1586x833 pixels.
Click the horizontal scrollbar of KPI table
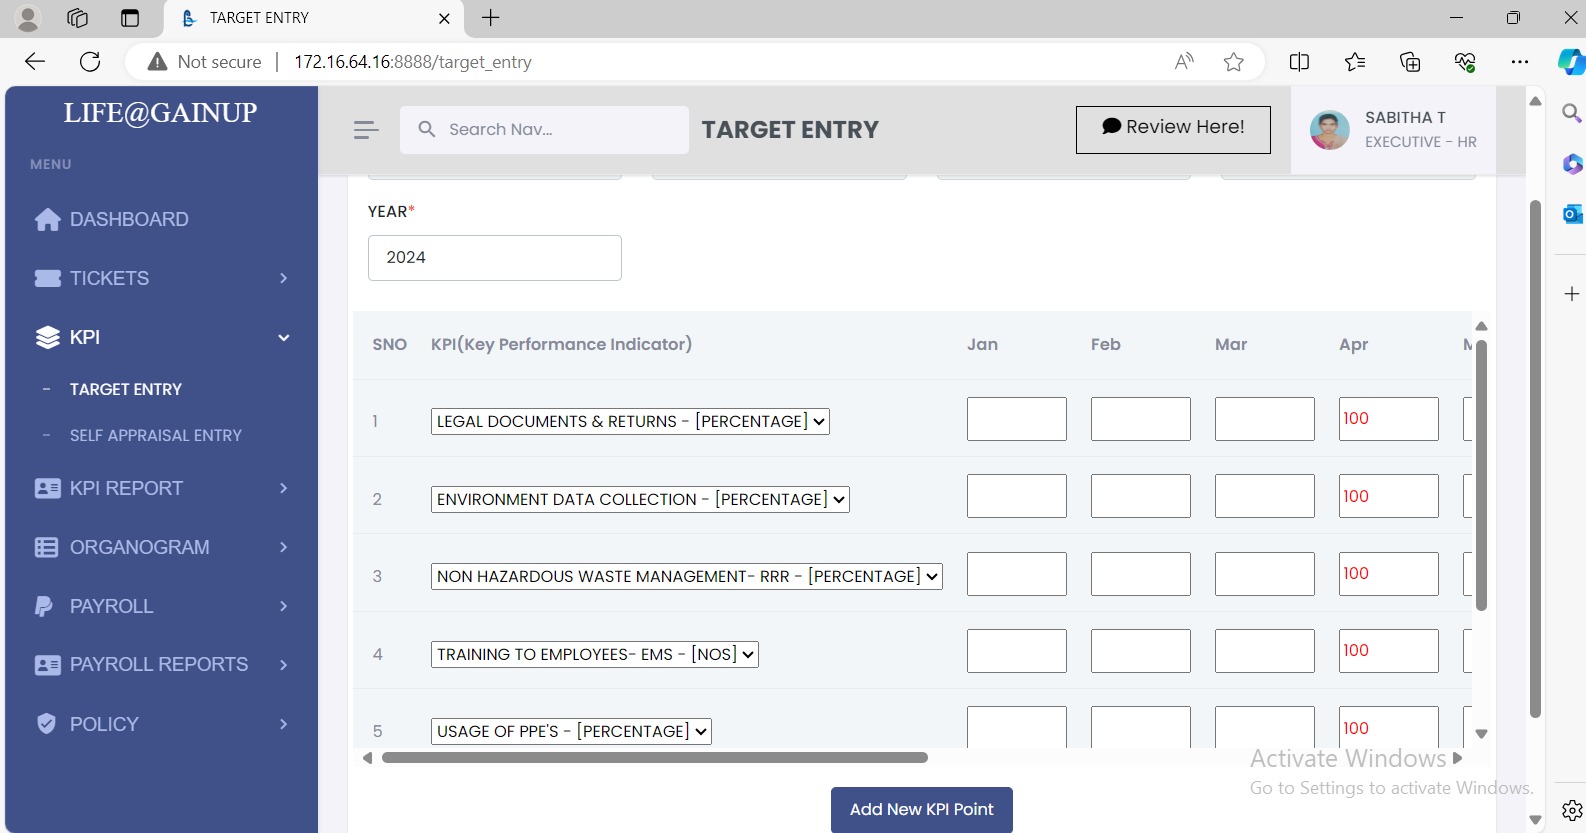655,758
